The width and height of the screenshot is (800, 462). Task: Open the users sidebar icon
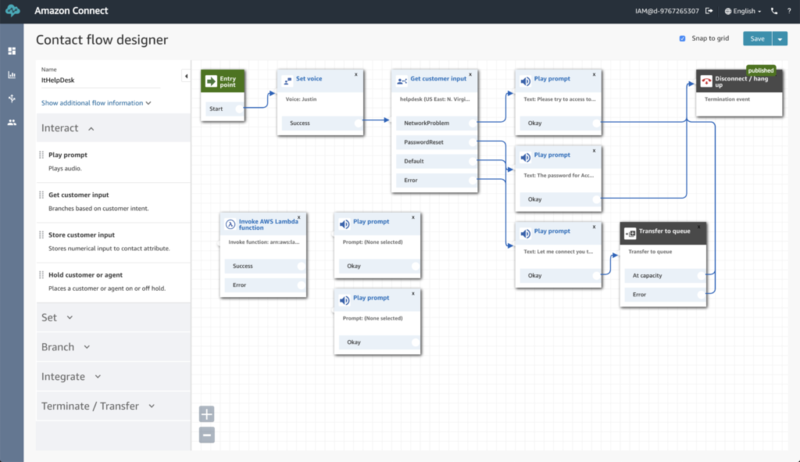[x=12, y=122]
